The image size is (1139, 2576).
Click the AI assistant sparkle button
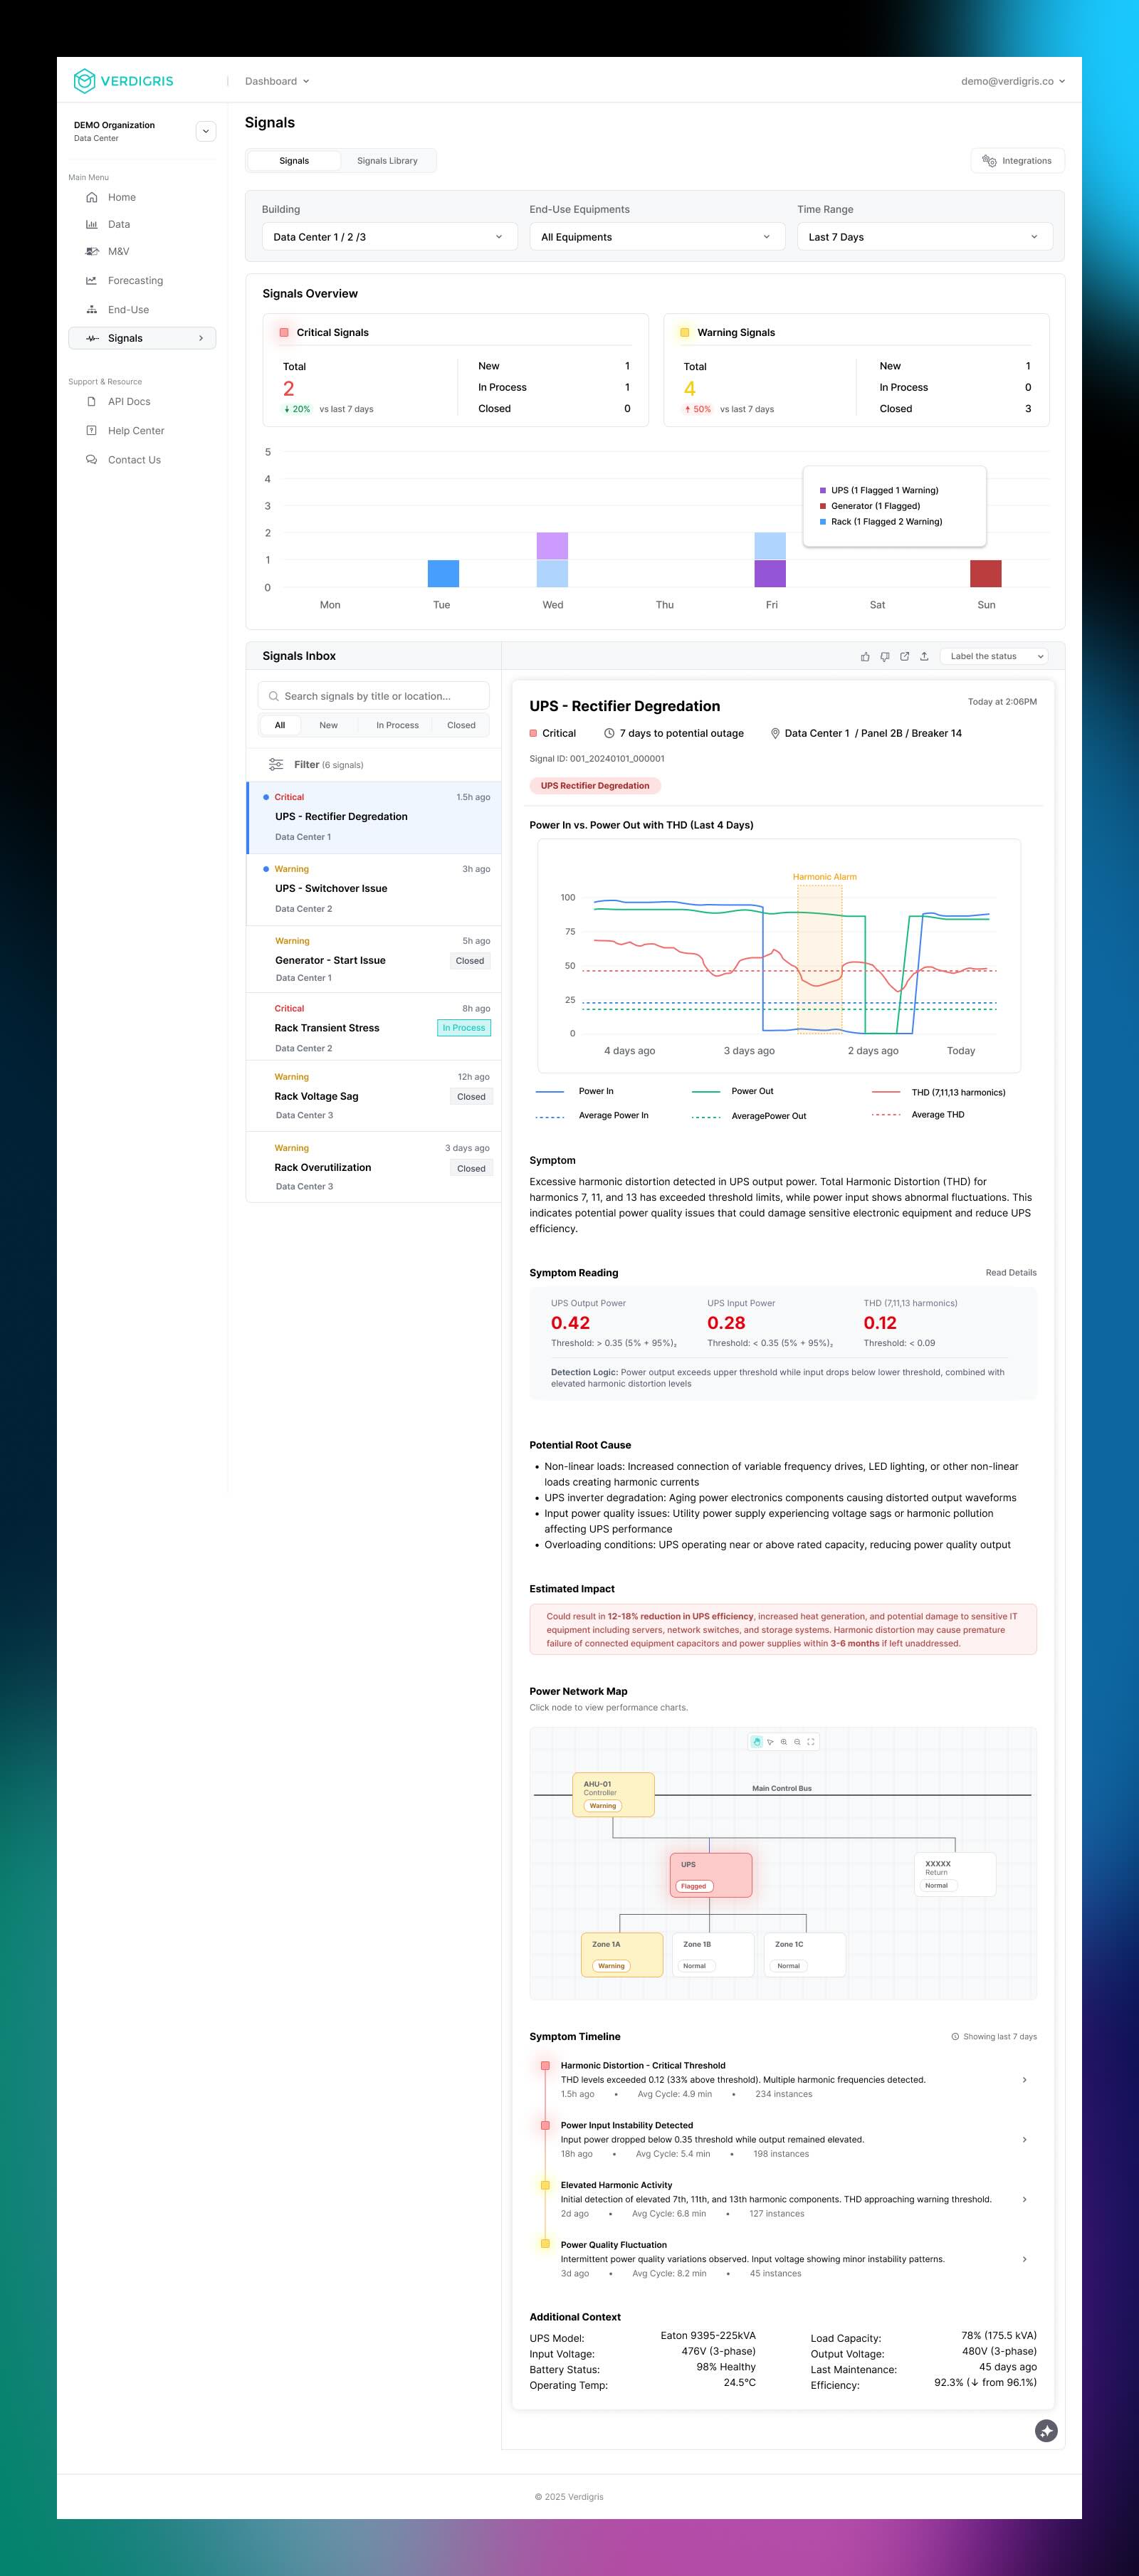1046,2431
